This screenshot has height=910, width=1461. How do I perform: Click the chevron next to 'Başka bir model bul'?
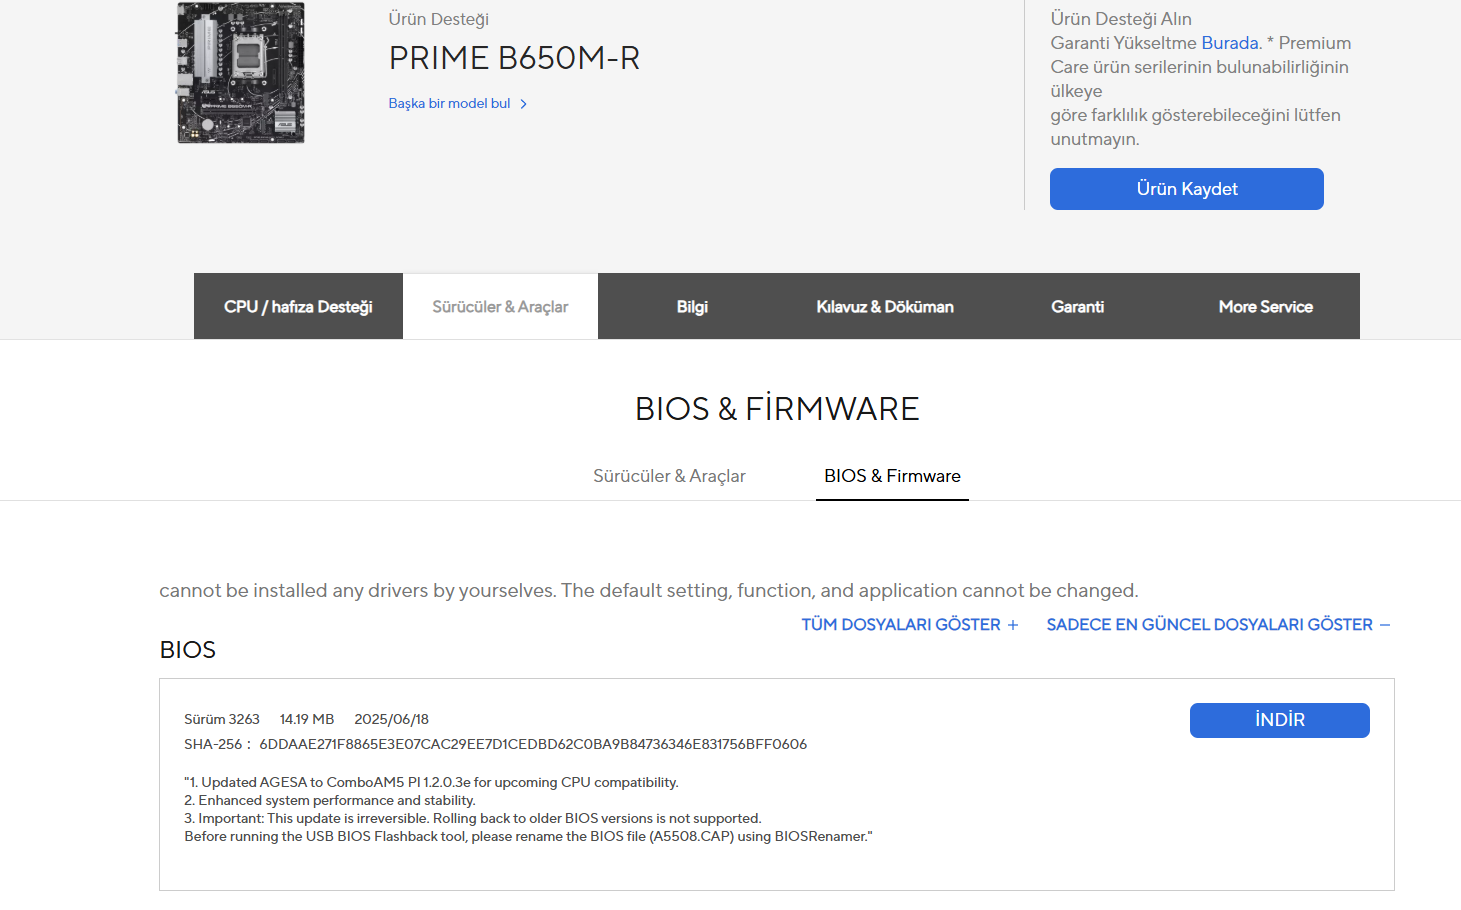[x=523, y=104]
